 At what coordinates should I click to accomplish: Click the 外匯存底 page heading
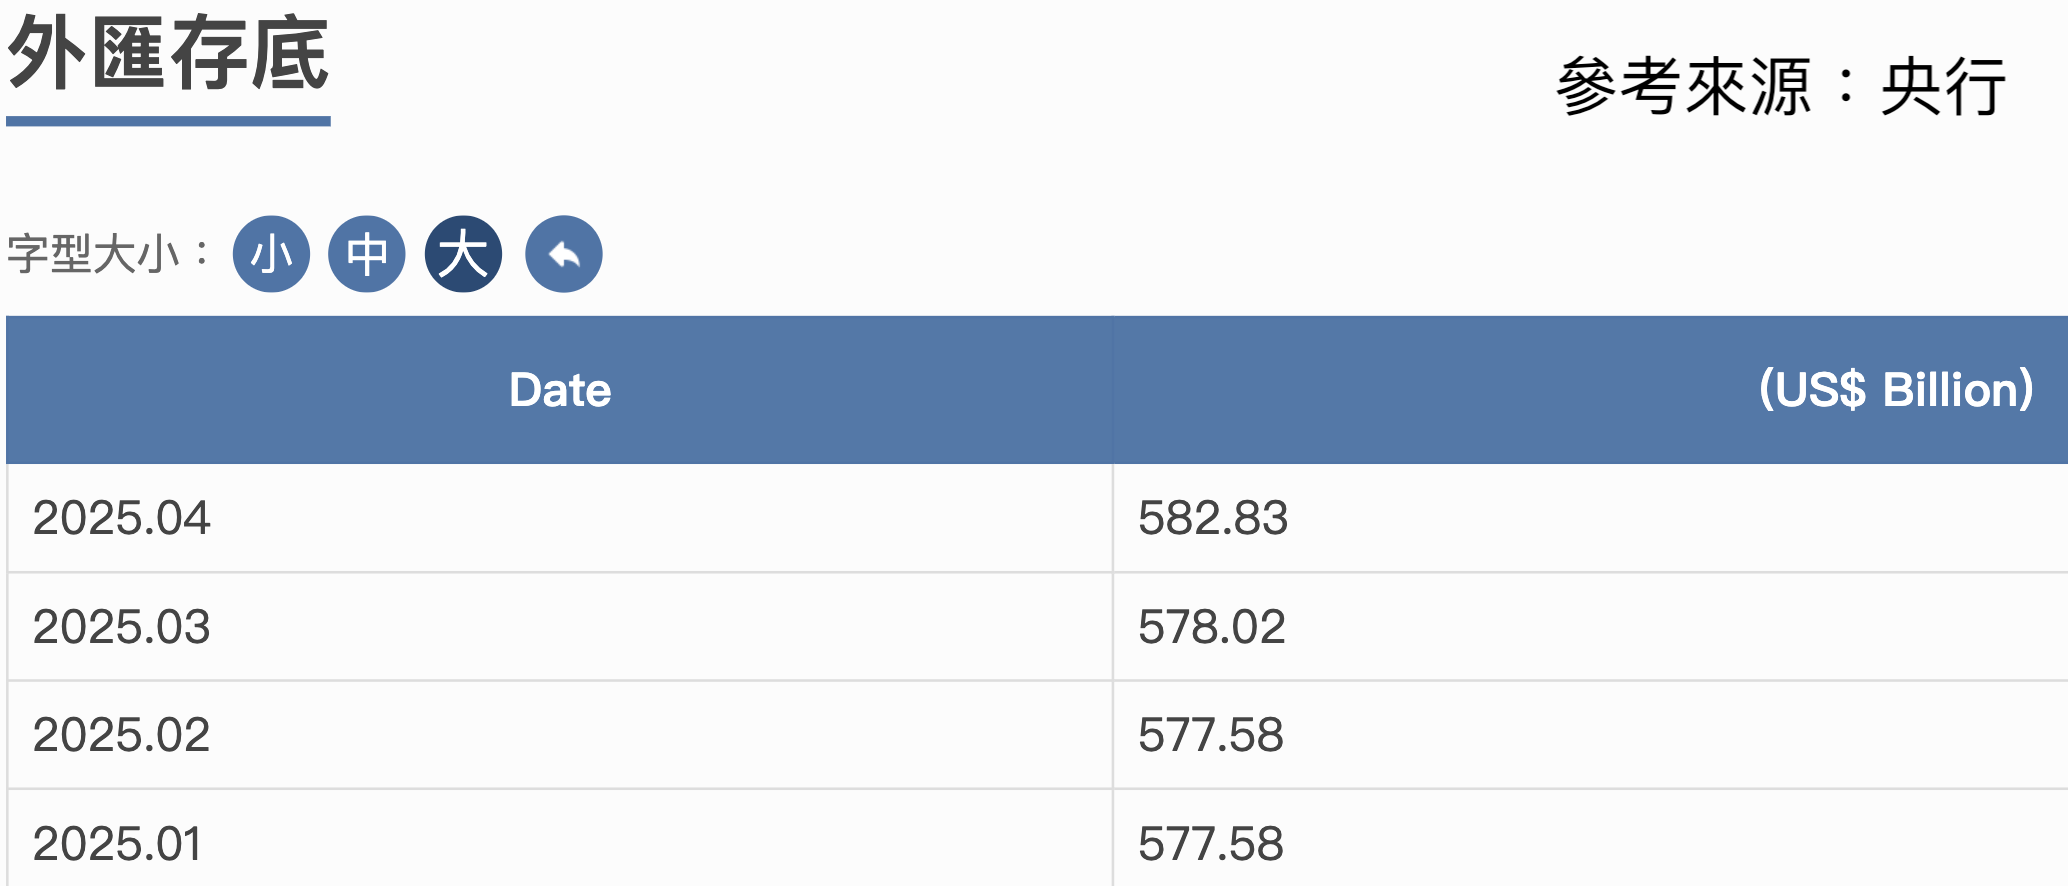(x=168, y=55)
